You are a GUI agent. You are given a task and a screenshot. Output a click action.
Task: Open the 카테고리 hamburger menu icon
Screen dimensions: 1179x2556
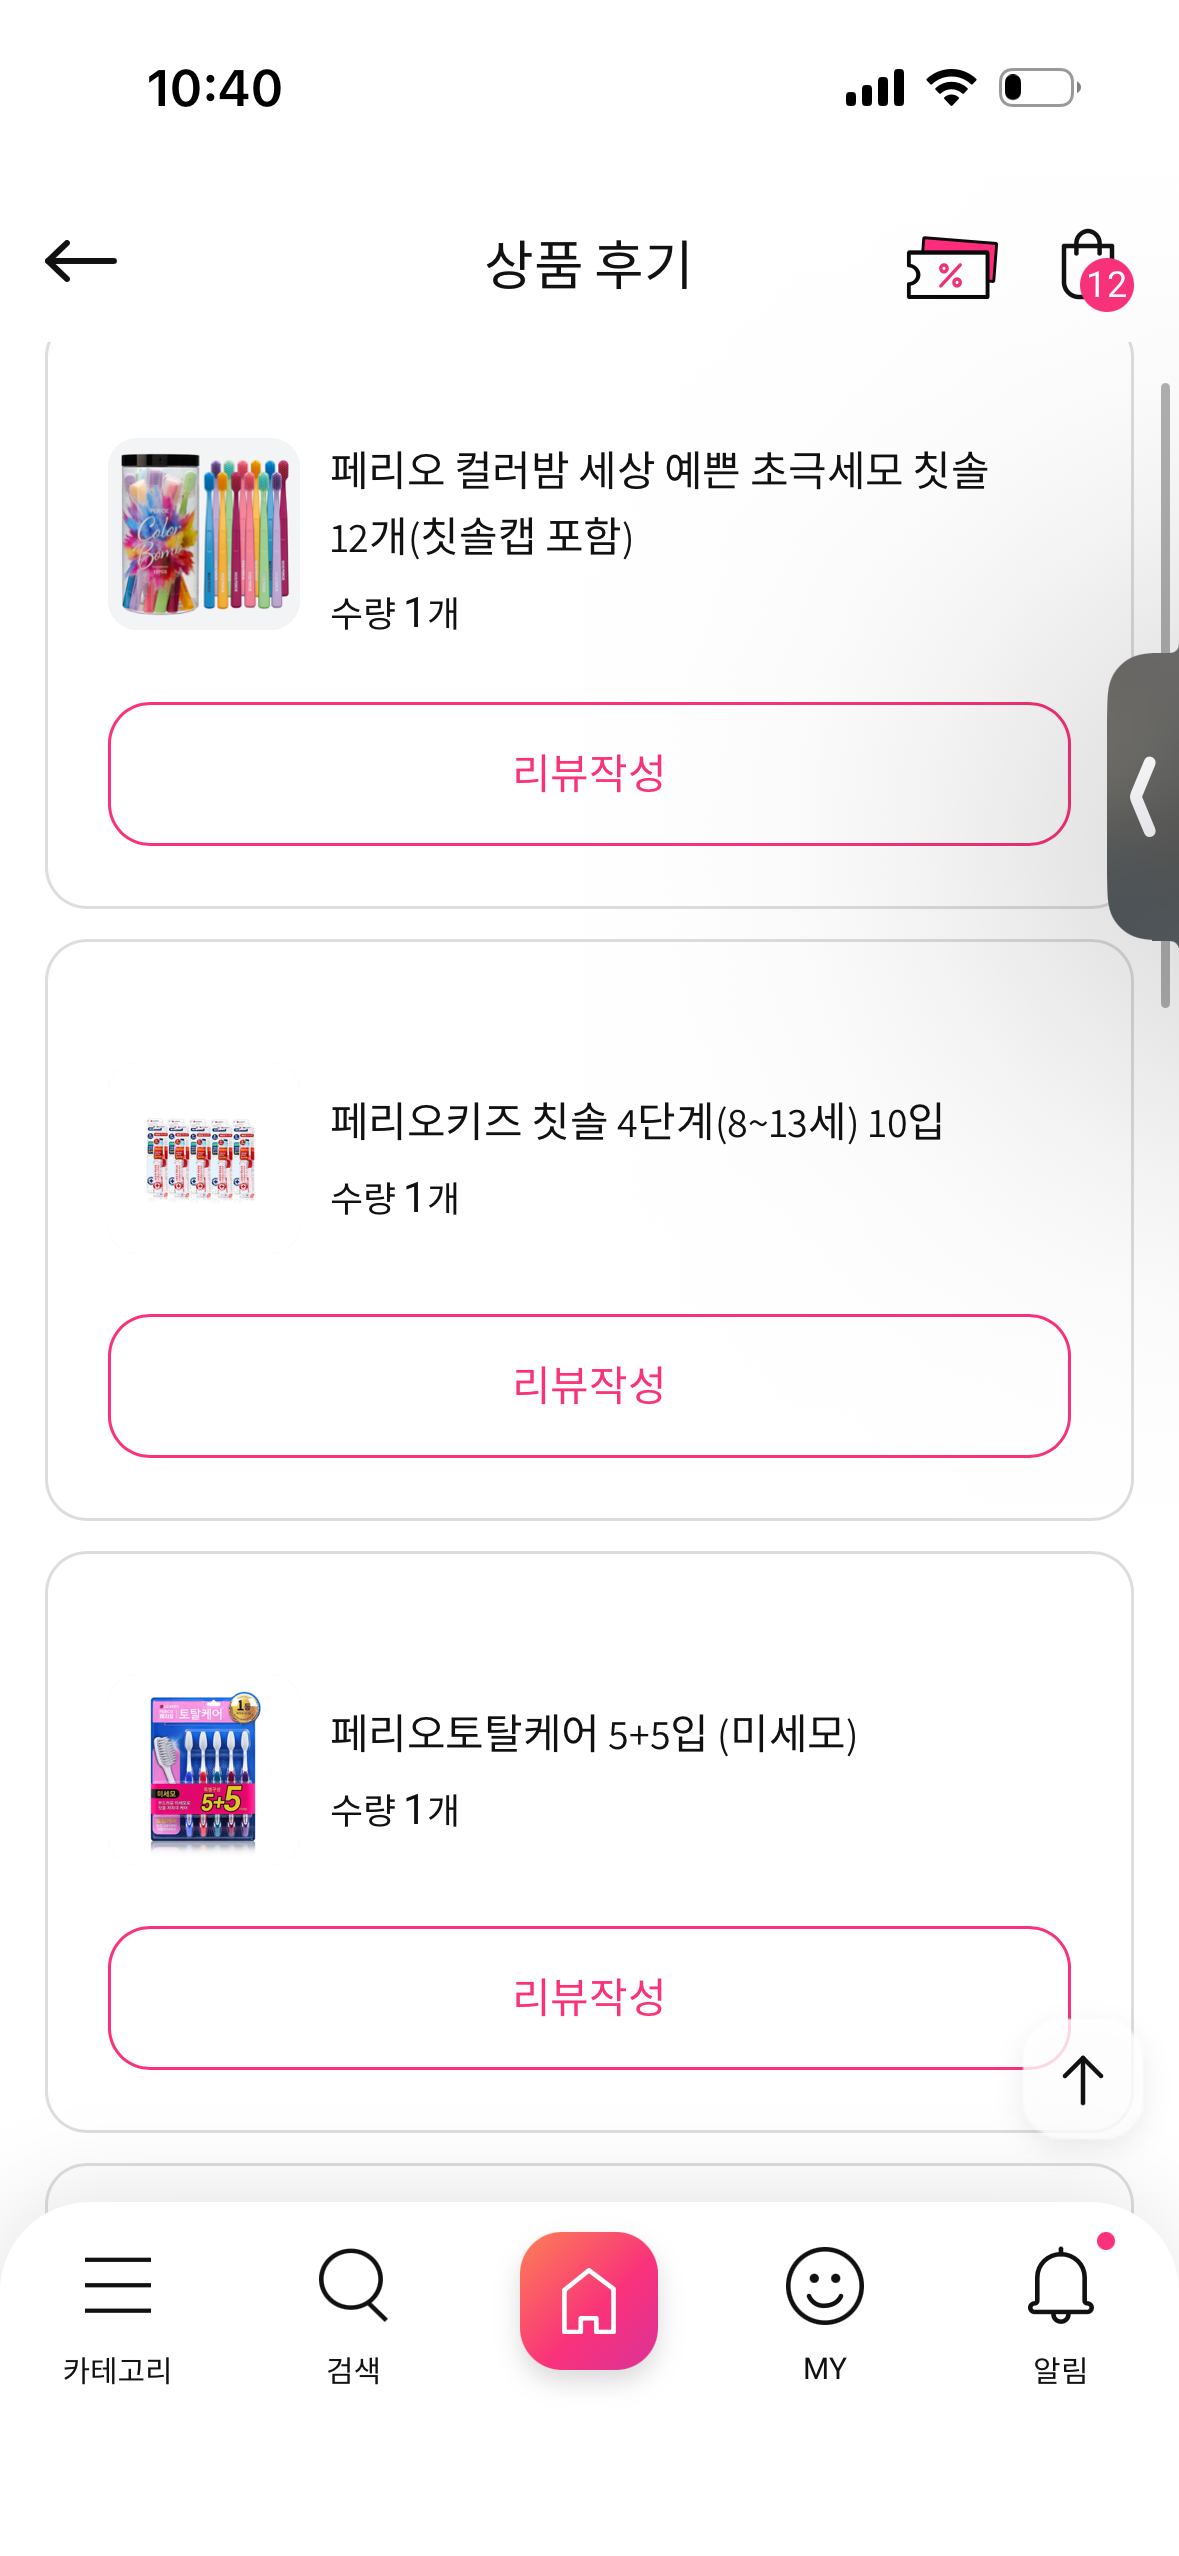click(x=118, y=2285)
